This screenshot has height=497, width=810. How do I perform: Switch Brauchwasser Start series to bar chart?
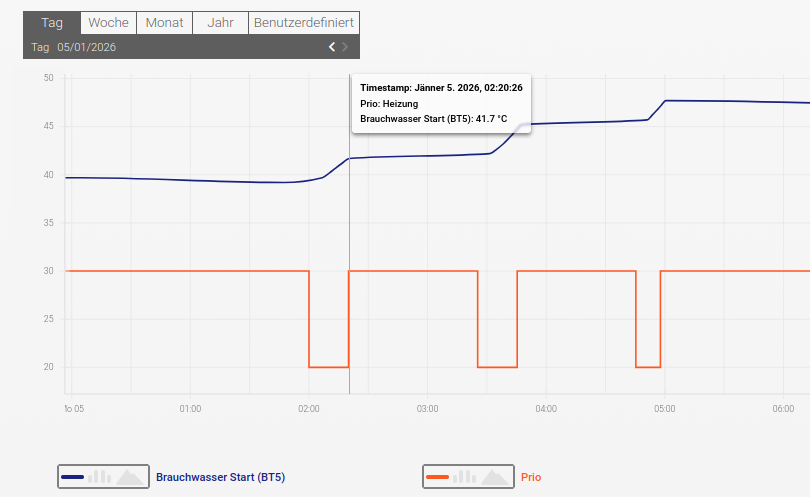pos(99,477)
